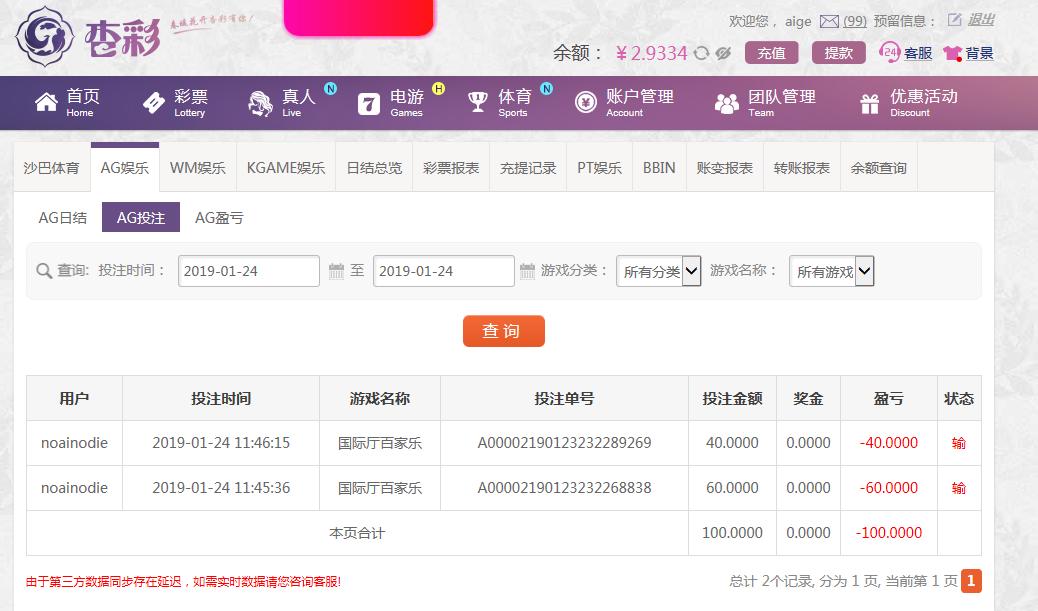Screen dimensions: 1038x611
Task: Click the Team people icon
Action: click(727, 103)
